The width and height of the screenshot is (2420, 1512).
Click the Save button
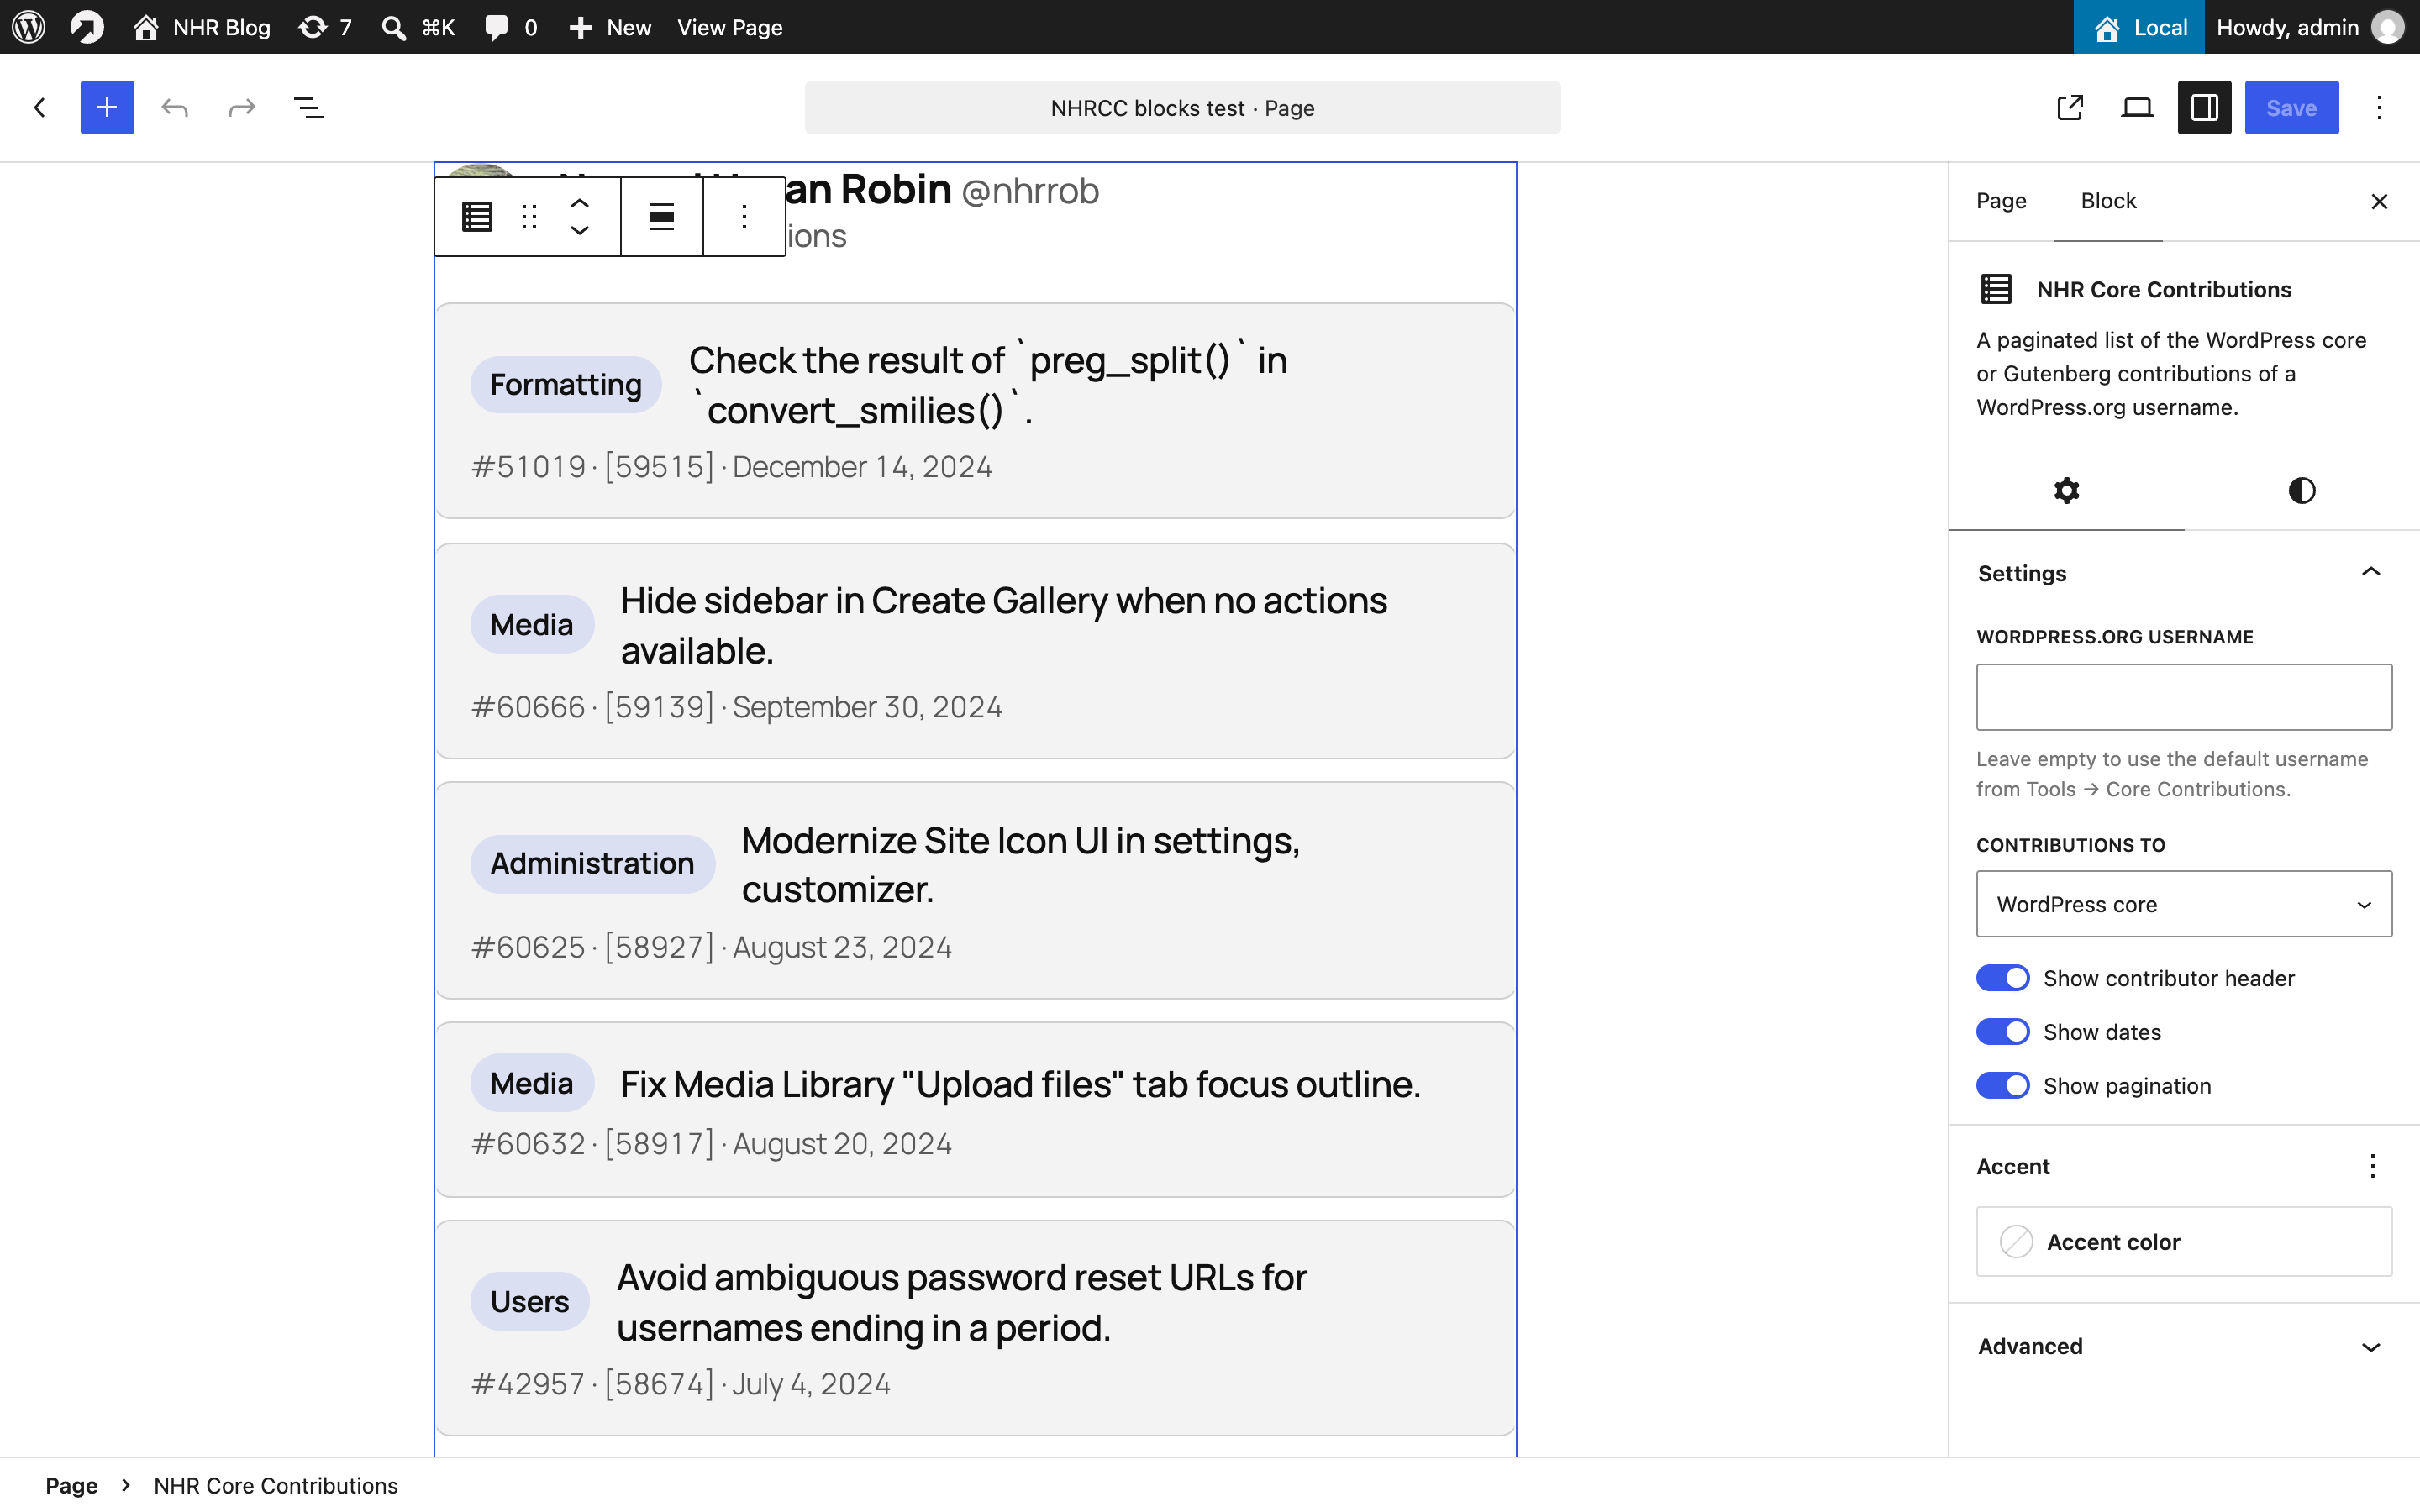[2291, 107]
